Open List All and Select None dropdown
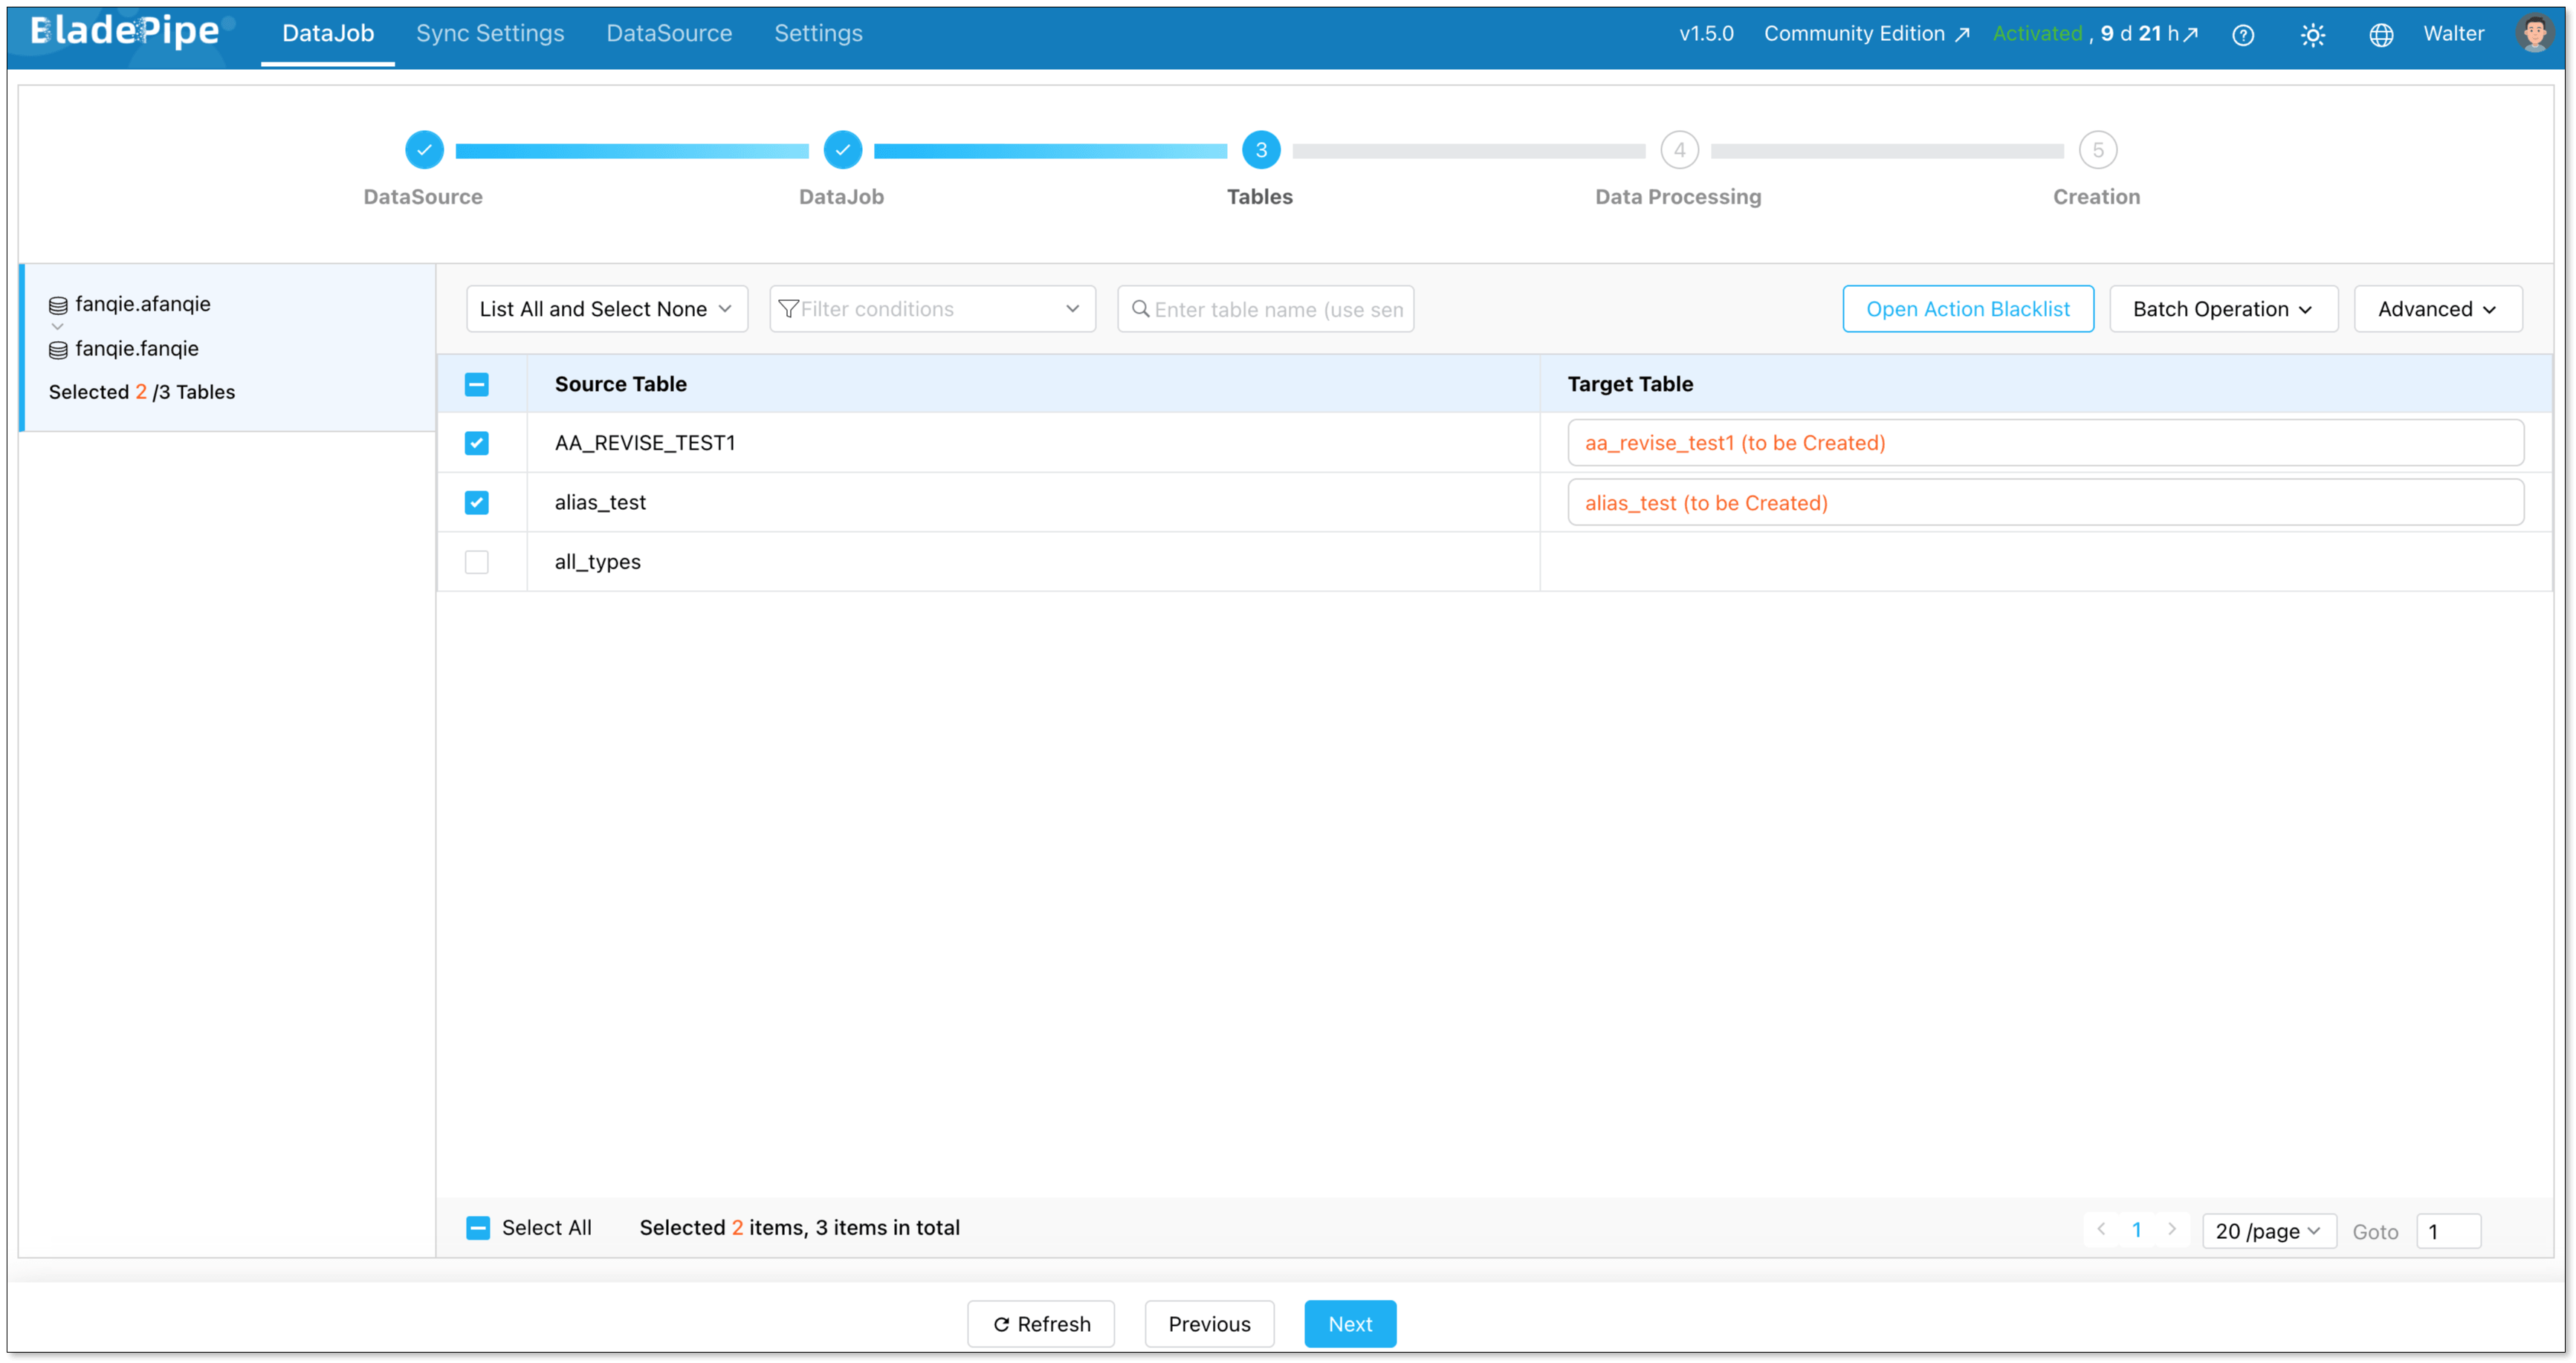 (x=606, y=309)
